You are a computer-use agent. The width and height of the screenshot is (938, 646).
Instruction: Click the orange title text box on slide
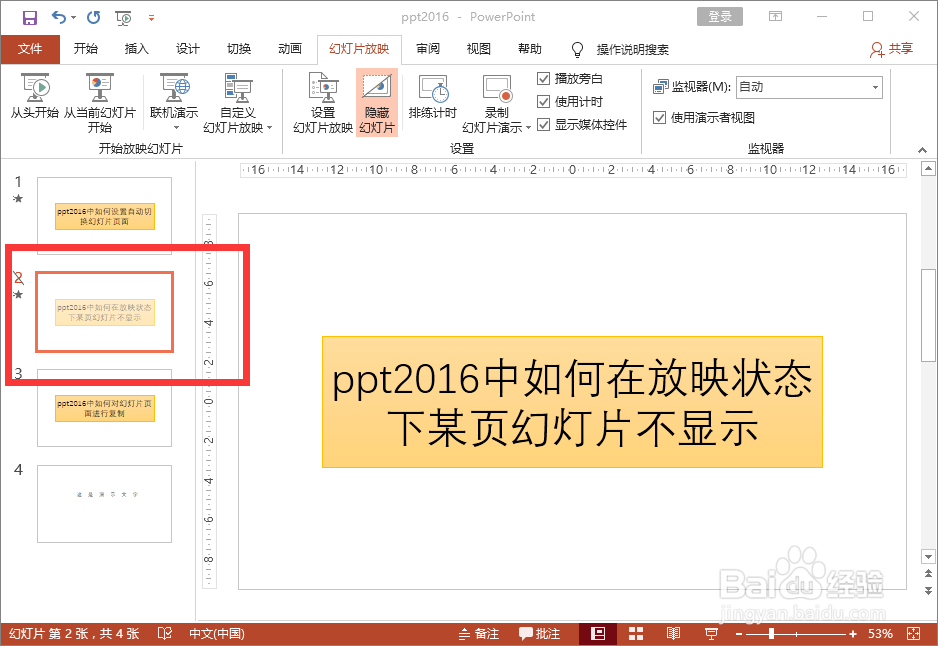tap(572, 402)
